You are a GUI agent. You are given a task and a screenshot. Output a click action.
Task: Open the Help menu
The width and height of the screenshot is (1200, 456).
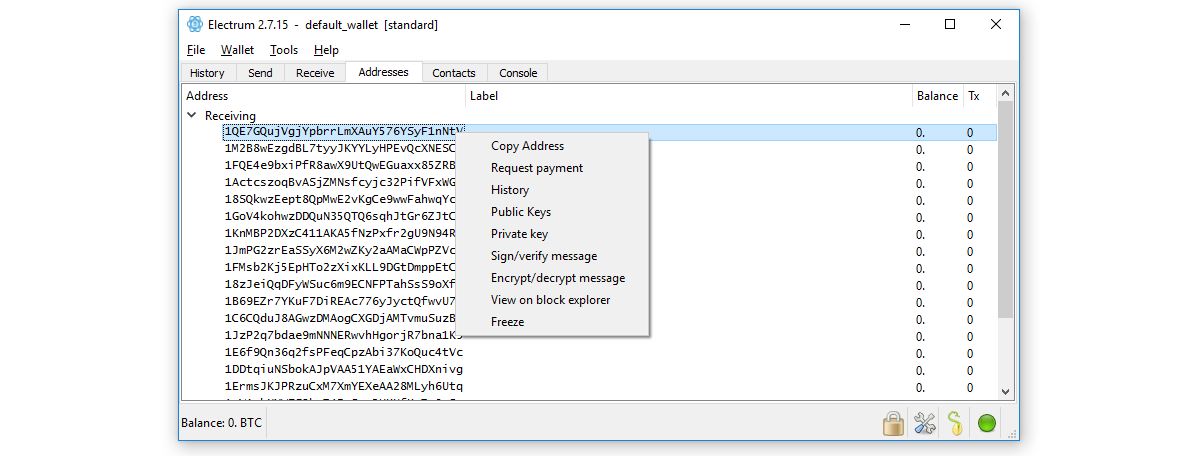pyautogui.click(x=326, y=50)
